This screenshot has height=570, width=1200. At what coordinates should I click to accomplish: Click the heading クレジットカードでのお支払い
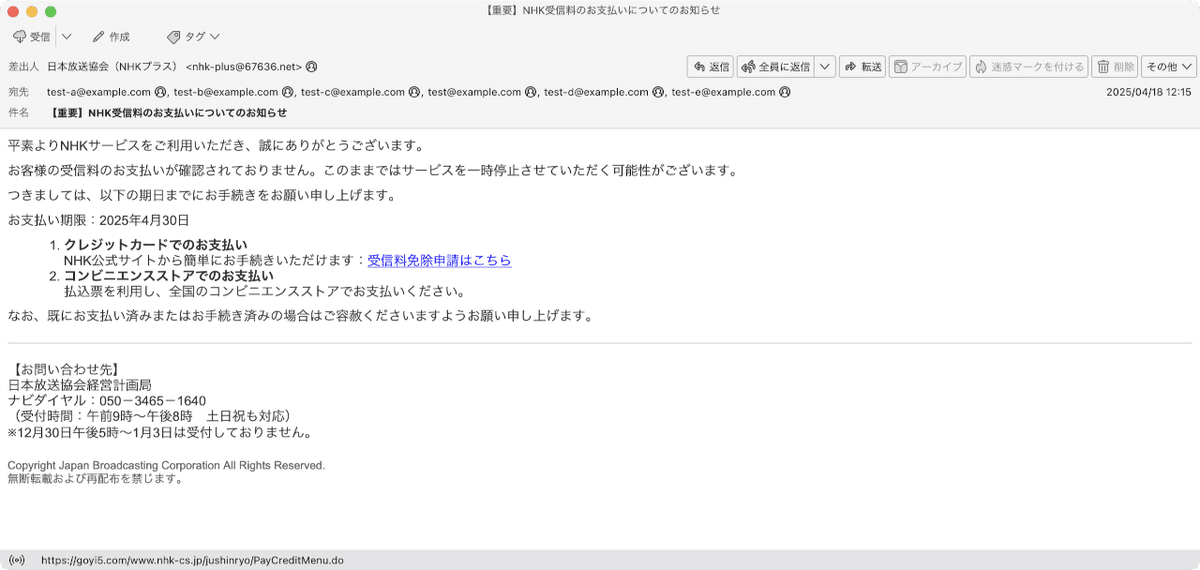click(x=155, y=245)
